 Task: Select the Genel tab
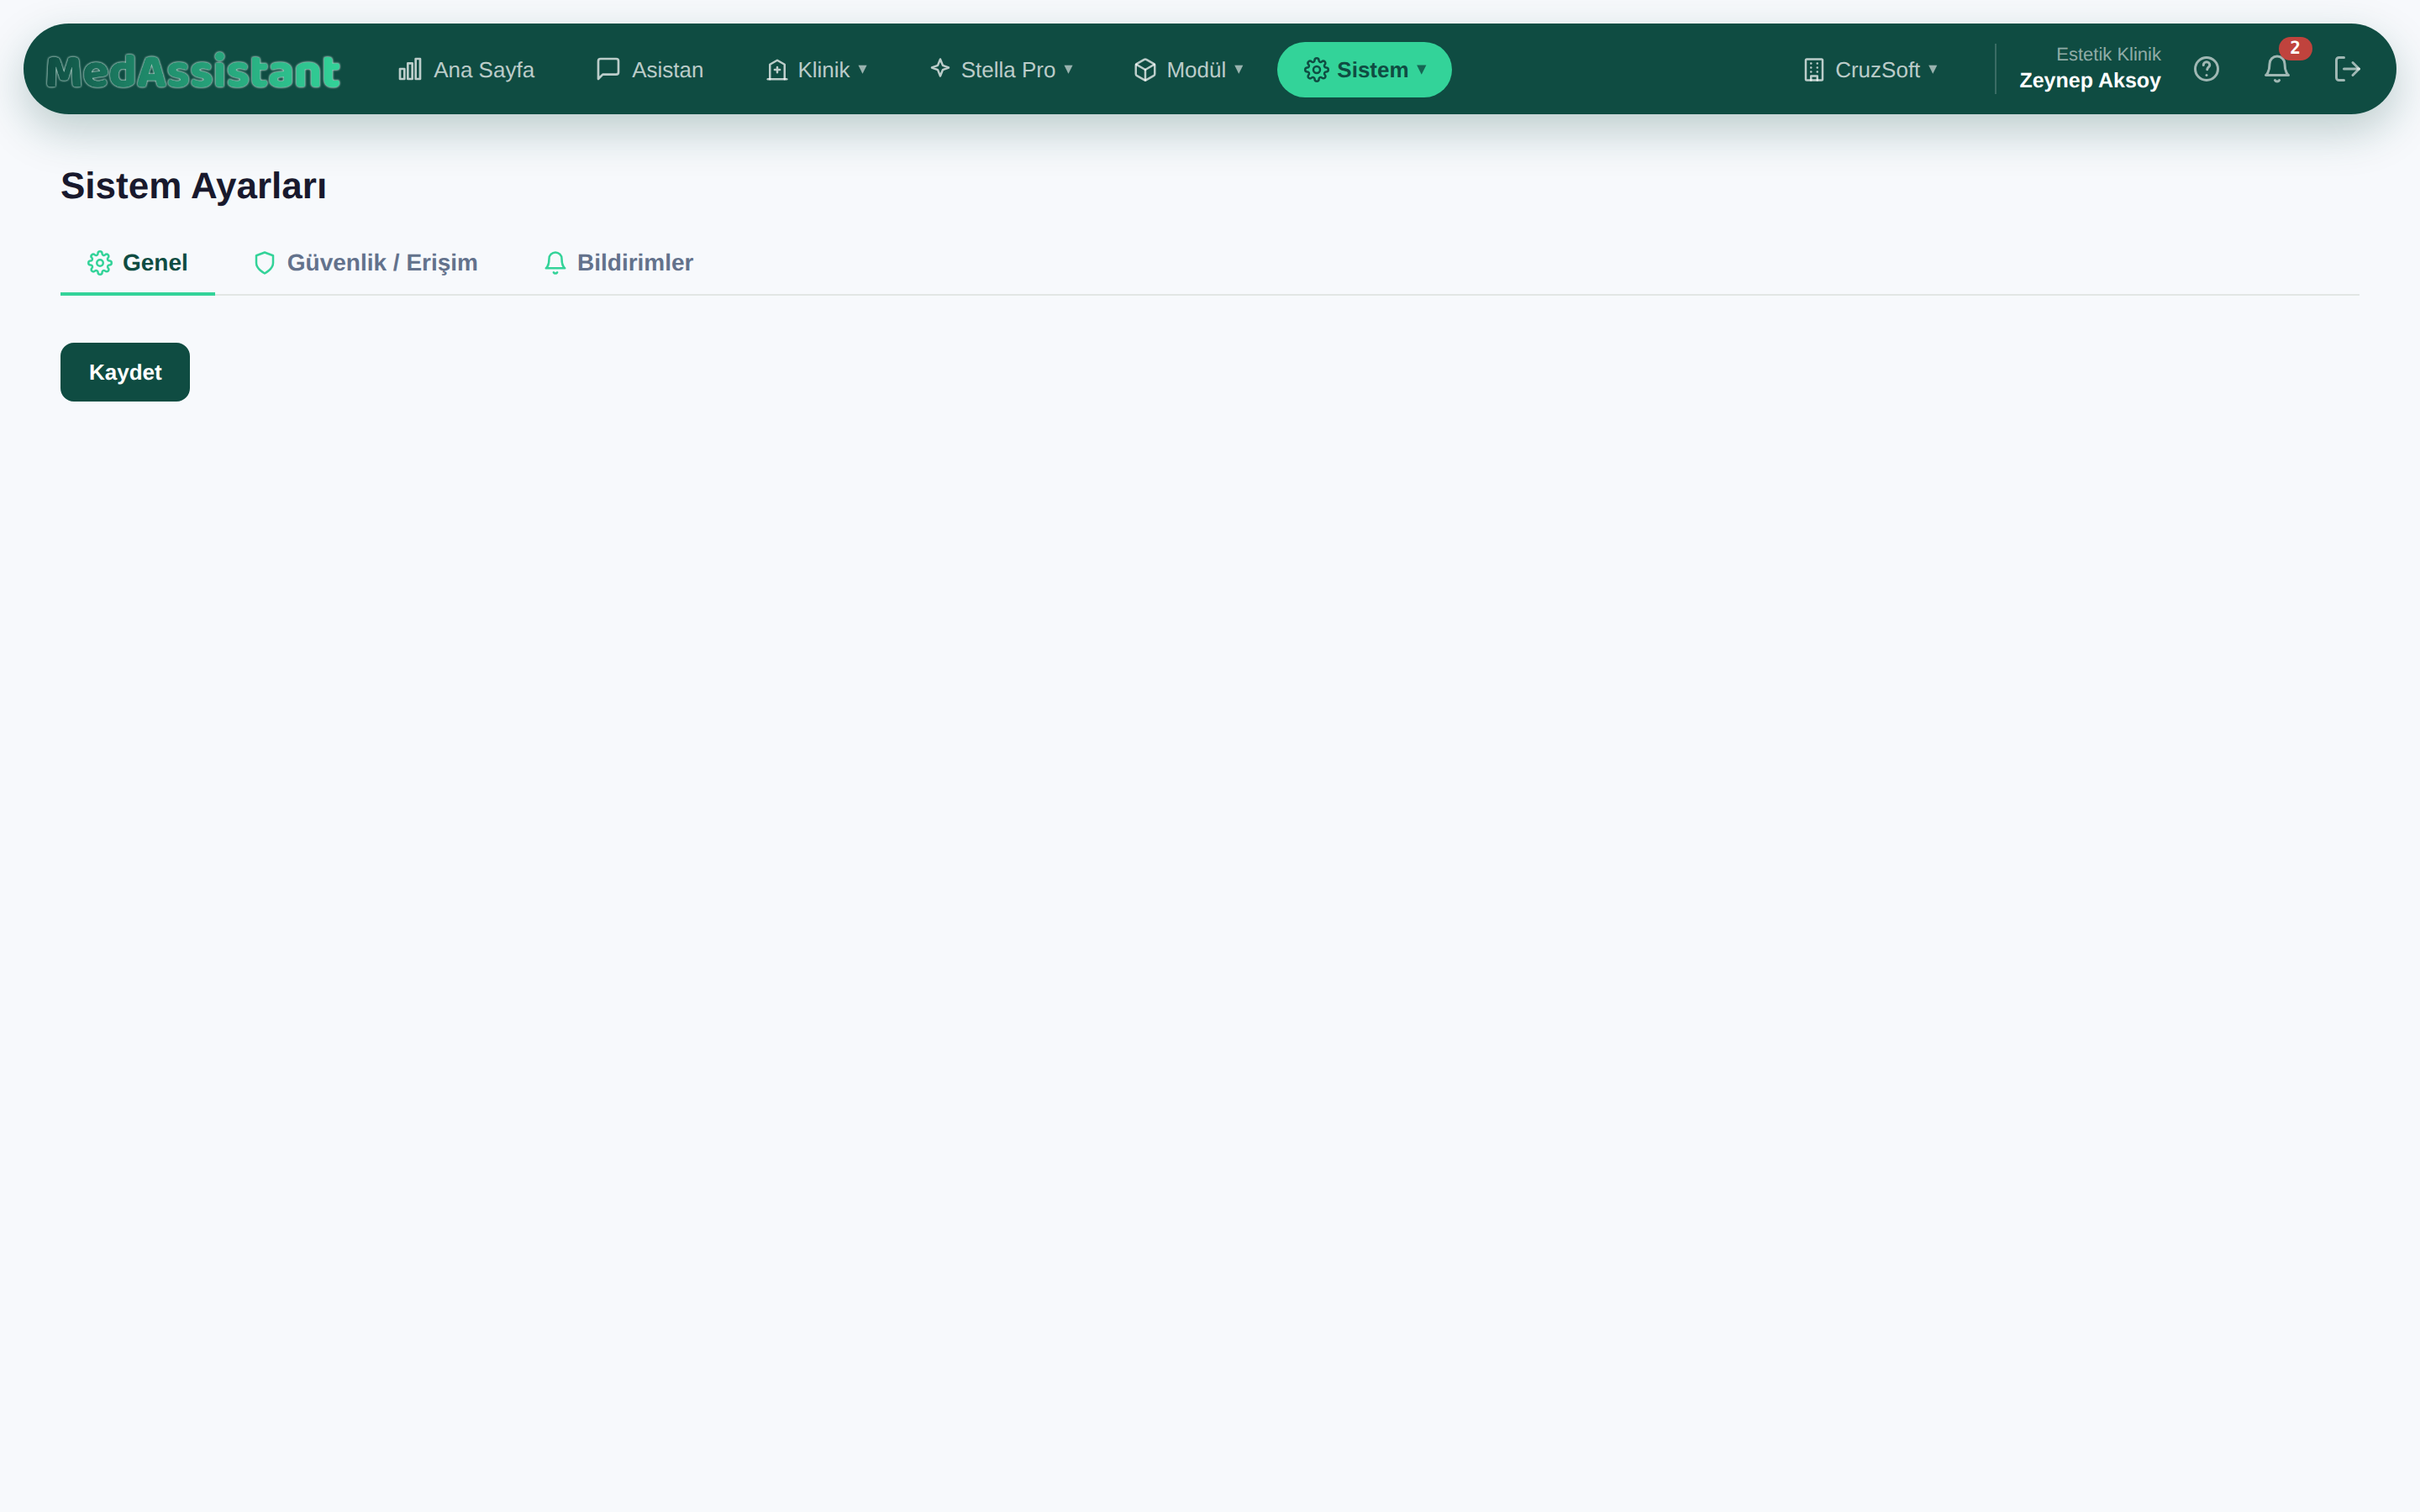[138, 263]
